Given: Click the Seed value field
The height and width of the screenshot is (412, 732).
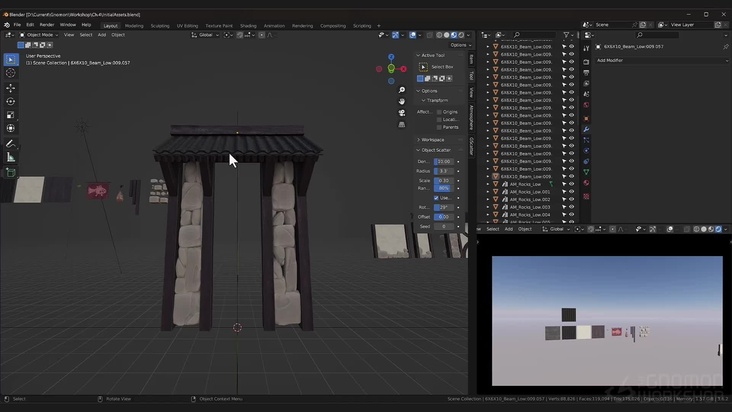Looking at the screenshot, I should (443, 226).
